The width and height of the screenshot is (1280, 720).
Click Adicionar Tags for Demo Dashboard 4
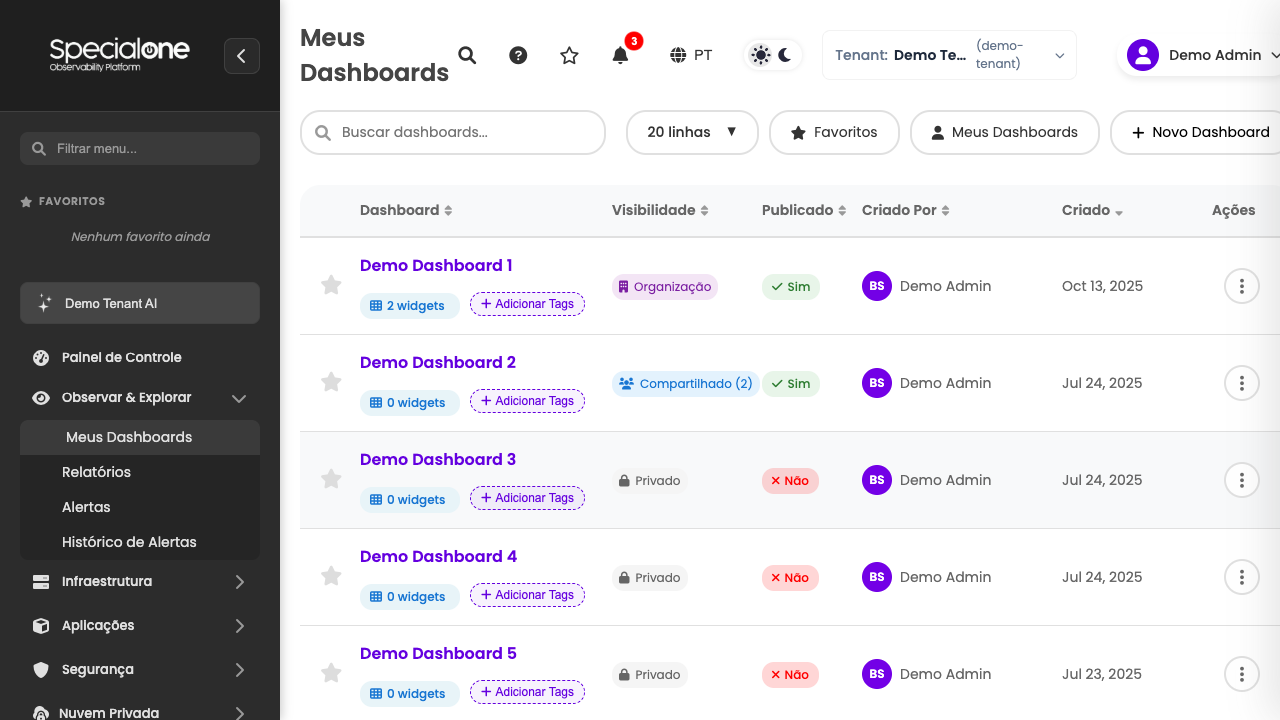point(527,595)
